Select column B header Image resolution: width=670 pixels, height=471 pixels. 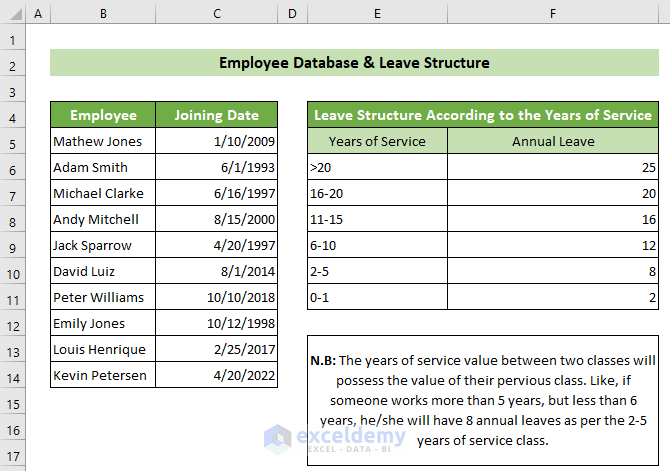[x=103, y=14]
